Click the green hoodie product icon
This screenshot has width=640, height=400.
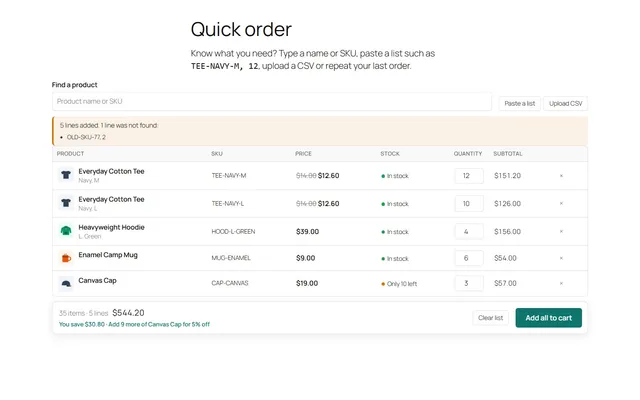click(x=66, y=231)
